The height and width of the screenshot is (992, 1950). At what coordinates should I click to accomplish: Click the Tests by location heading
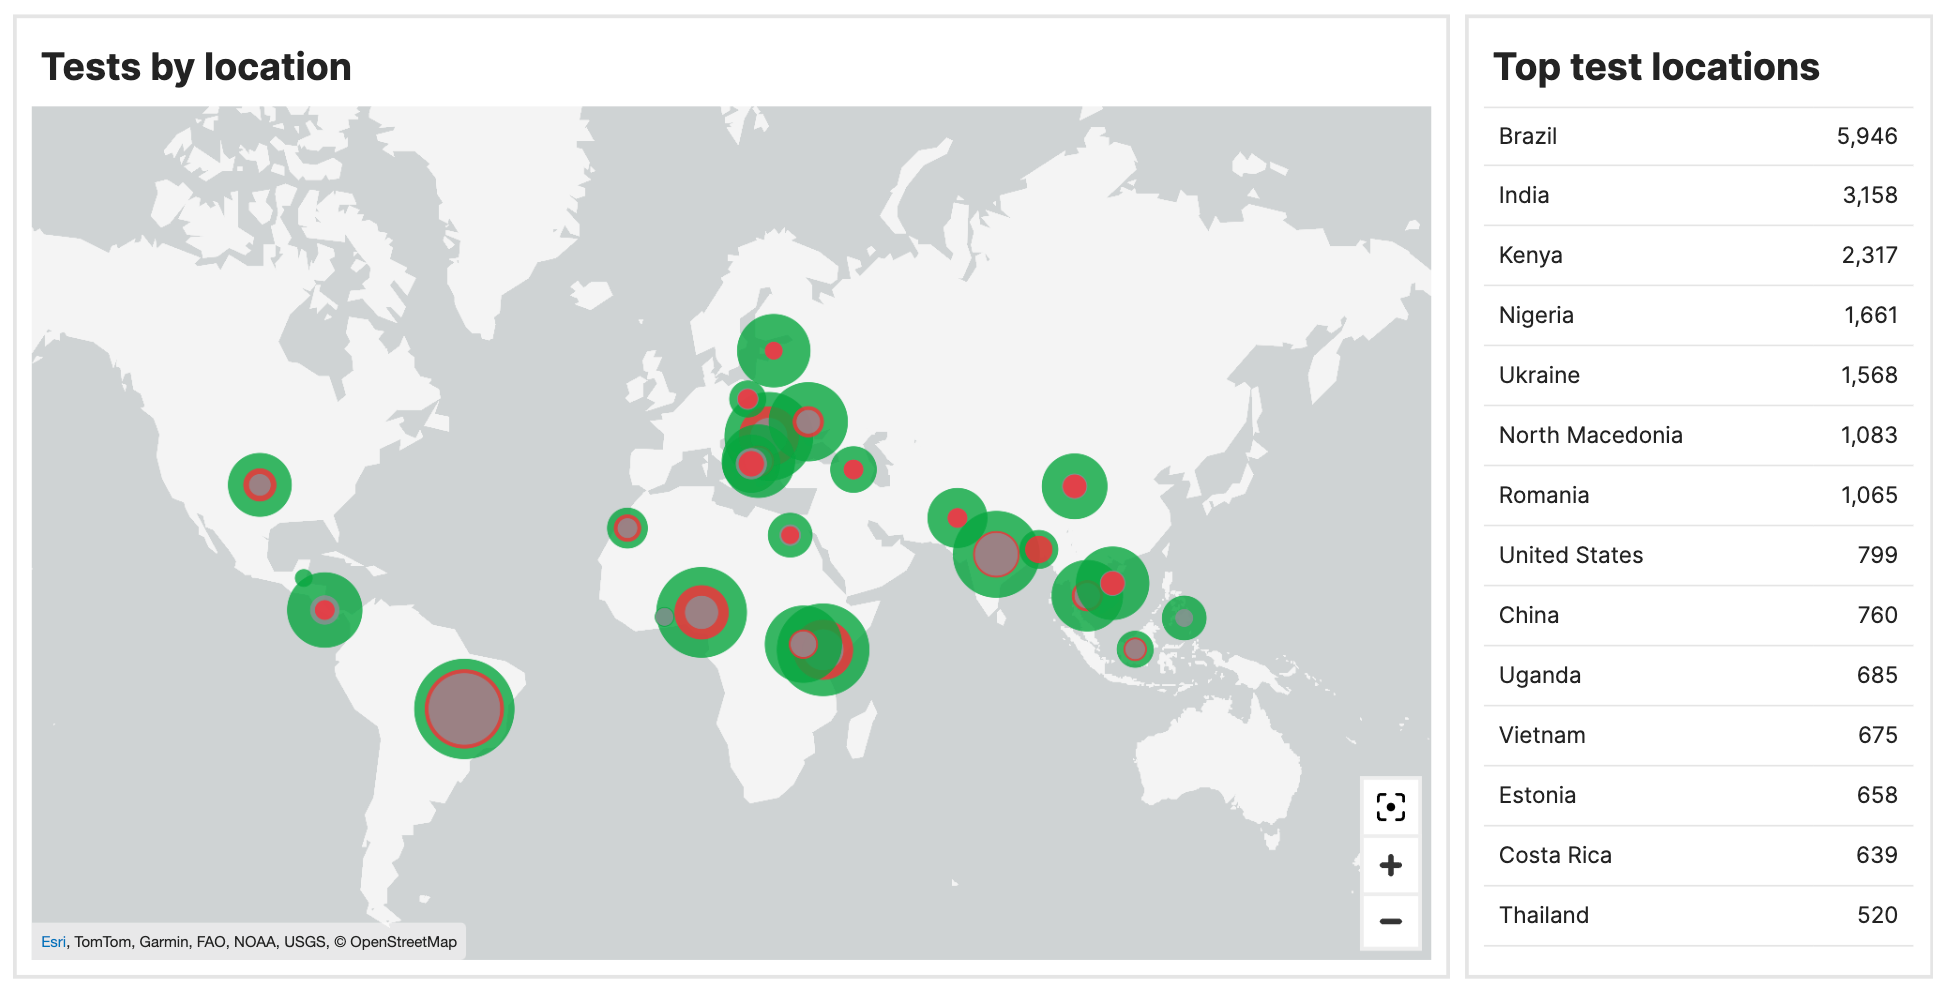point(197,67)
